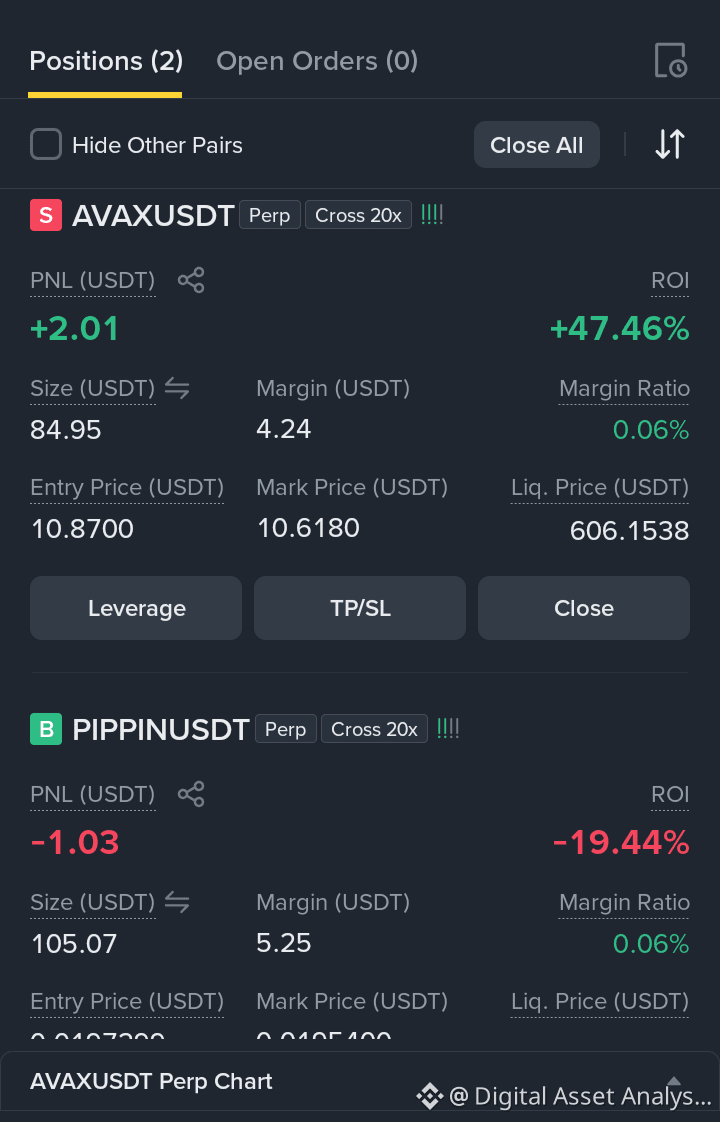Click the Close All button
This screenshot has height=1122, width=720.
[x=537, y=145]
